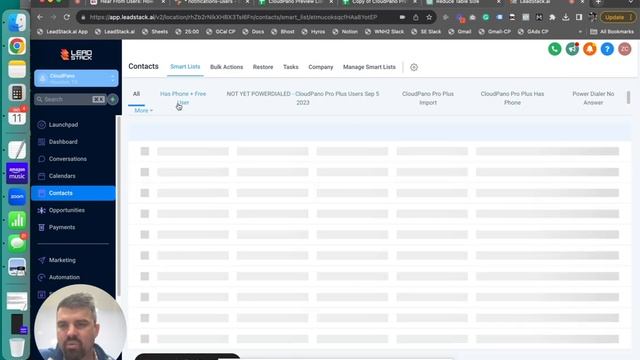The height and width of the screenshot is (360, 640).
Task: Click the browser back arrow
Action: 40,17
